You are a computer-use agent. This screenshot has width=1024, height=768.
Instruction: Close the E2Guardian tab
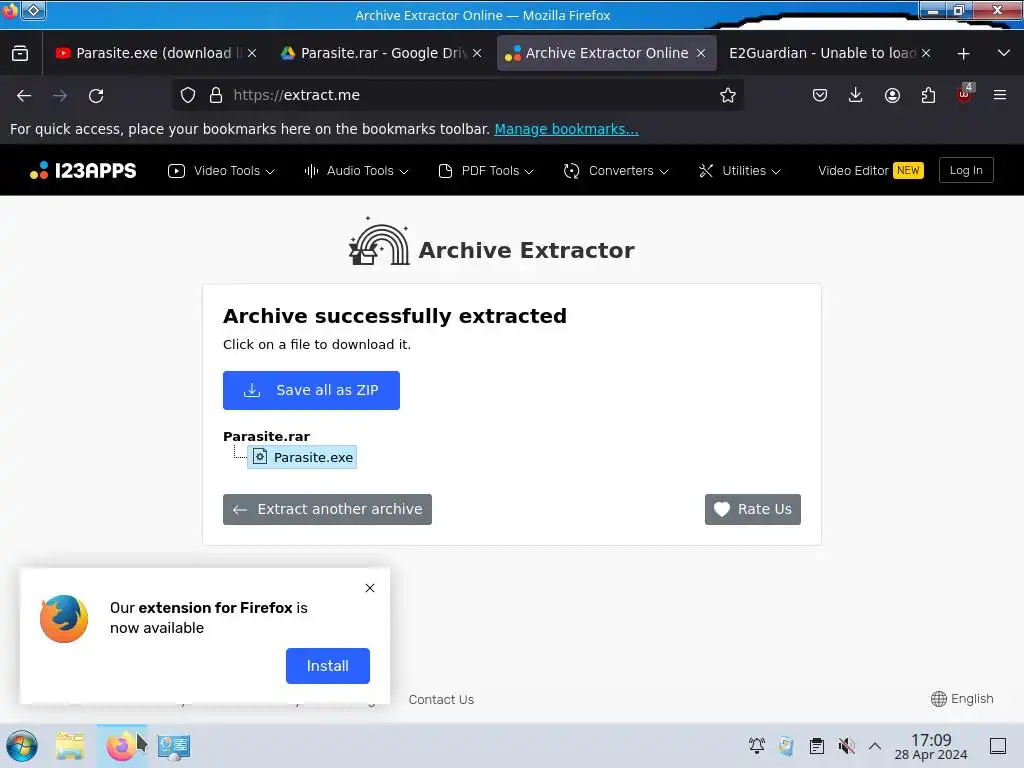coord(925,54)
